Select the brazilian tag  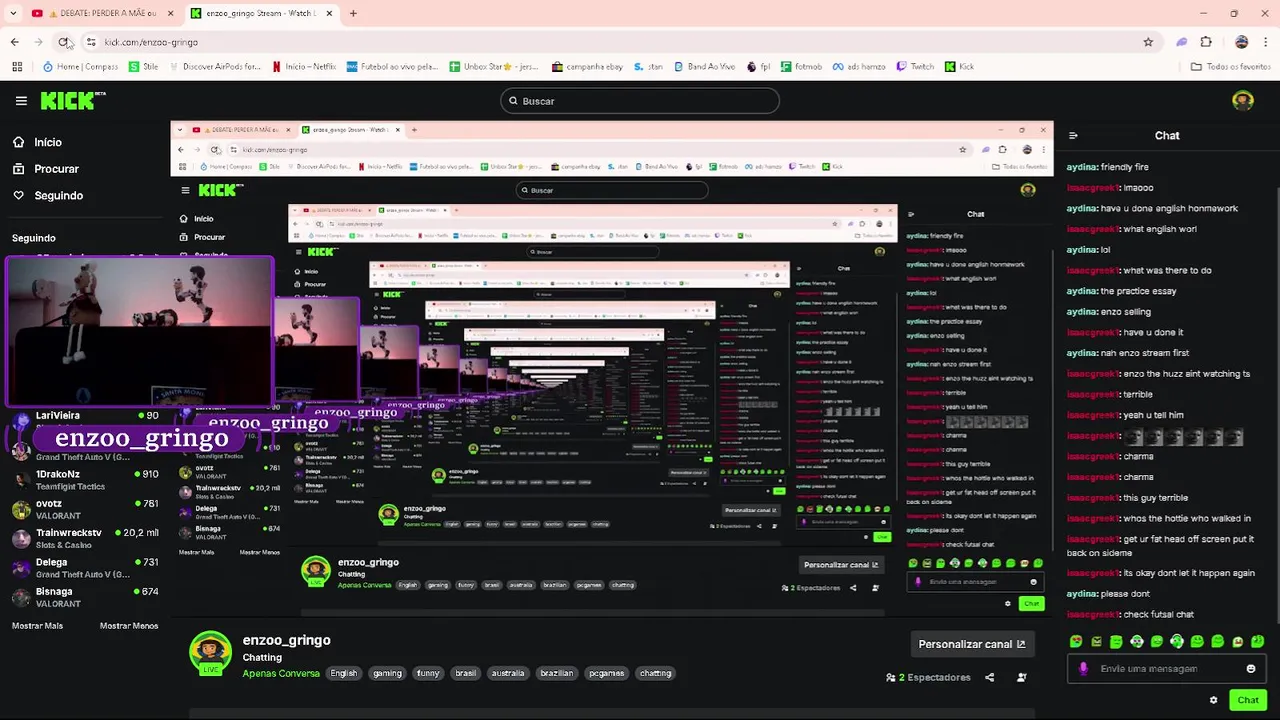[x=557, y=674]
